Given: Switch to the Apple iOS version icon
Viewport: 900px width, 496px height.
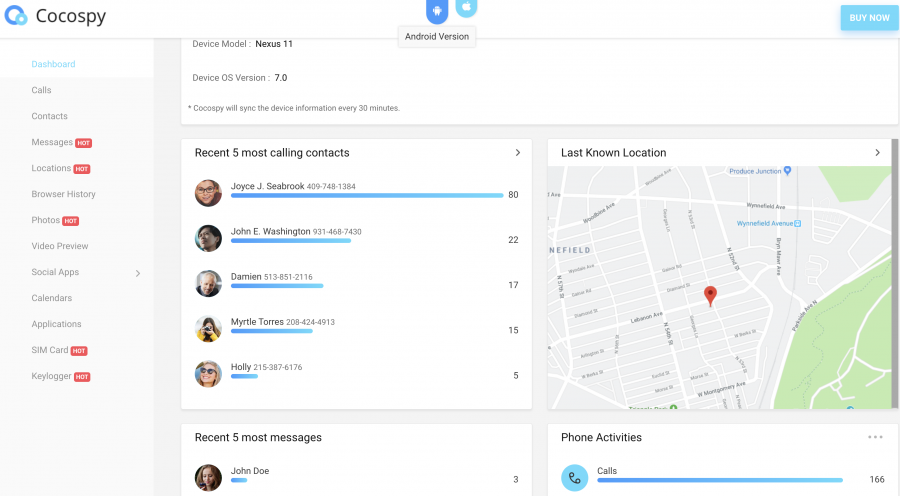Looking at the screenshot, I should click(x=466, y=7).
